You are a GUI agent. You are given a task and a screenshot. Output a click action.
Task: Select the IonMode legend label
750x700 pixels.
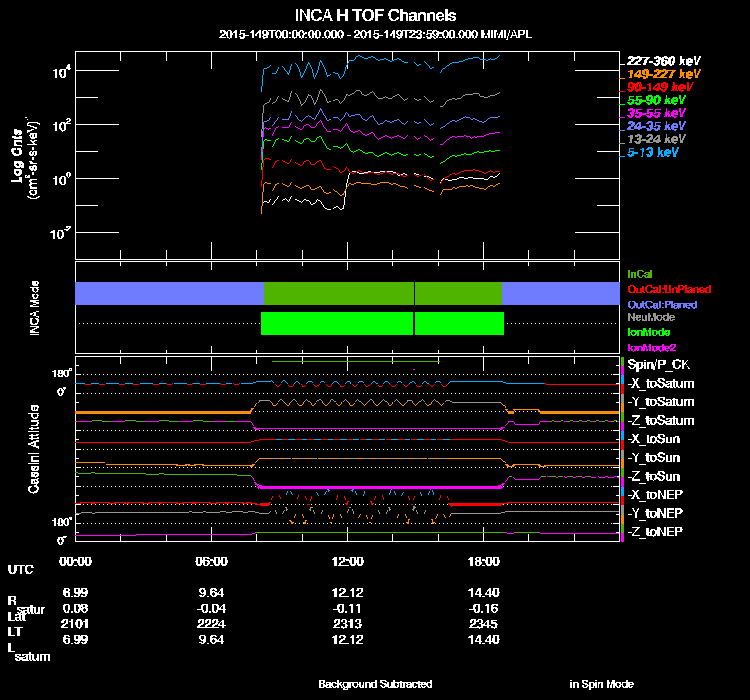pos(649,332)
